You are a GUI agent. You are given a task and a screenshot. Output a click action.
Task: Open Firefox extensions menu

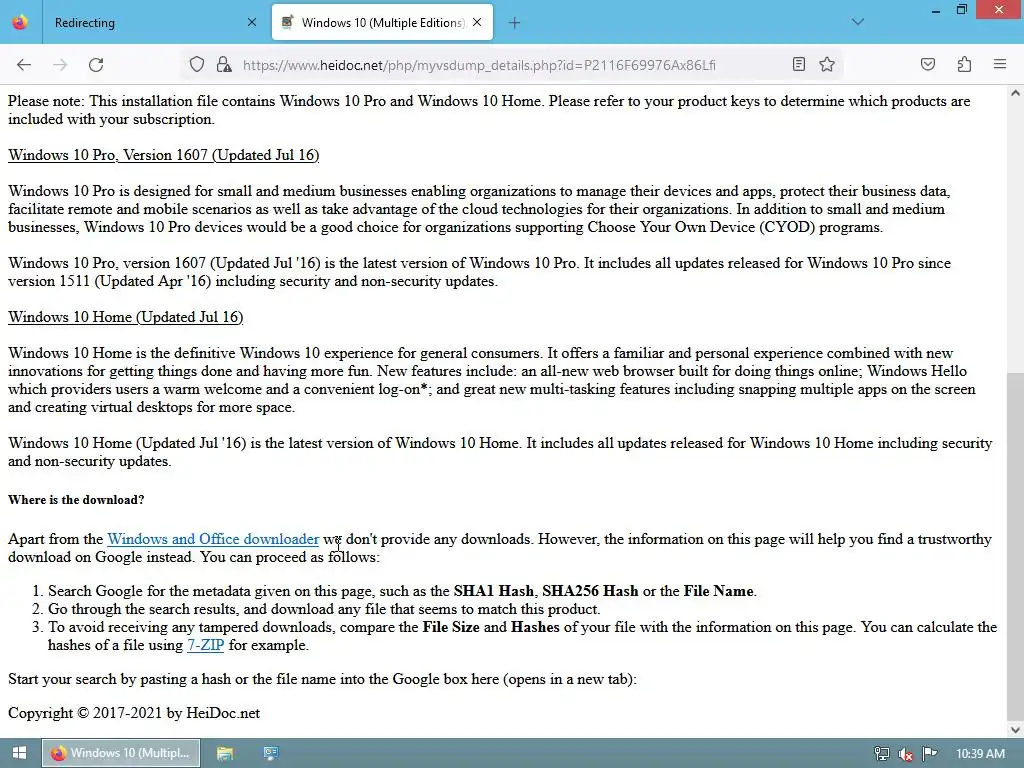coord(964,64)
